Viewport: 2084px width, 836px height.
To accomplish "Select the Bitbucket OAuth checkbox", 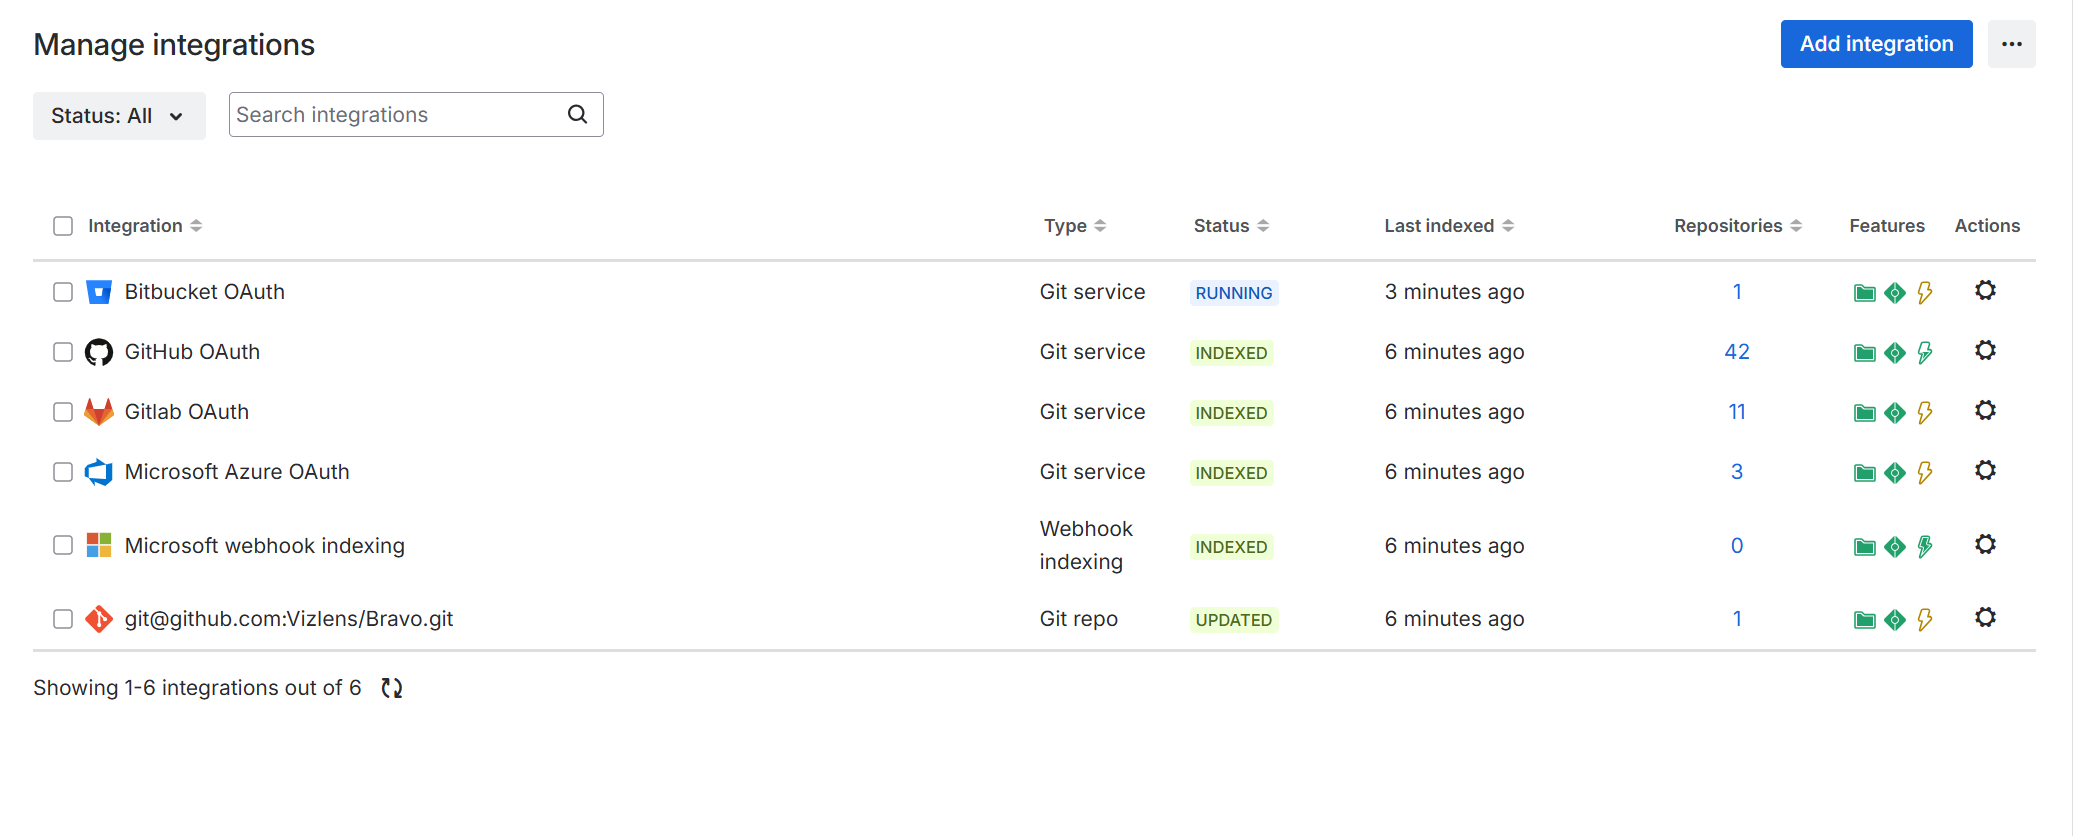I will click(63, 292).
